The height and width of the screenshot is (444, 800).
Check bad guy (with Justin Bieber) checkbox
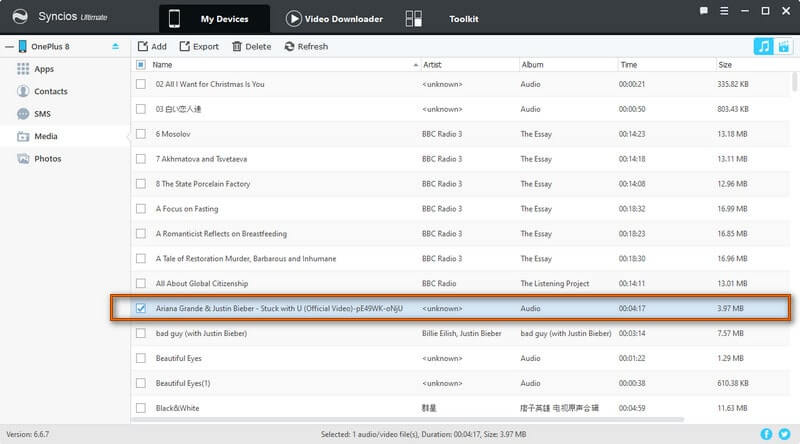pyautogui.click(x=141, y=333)
